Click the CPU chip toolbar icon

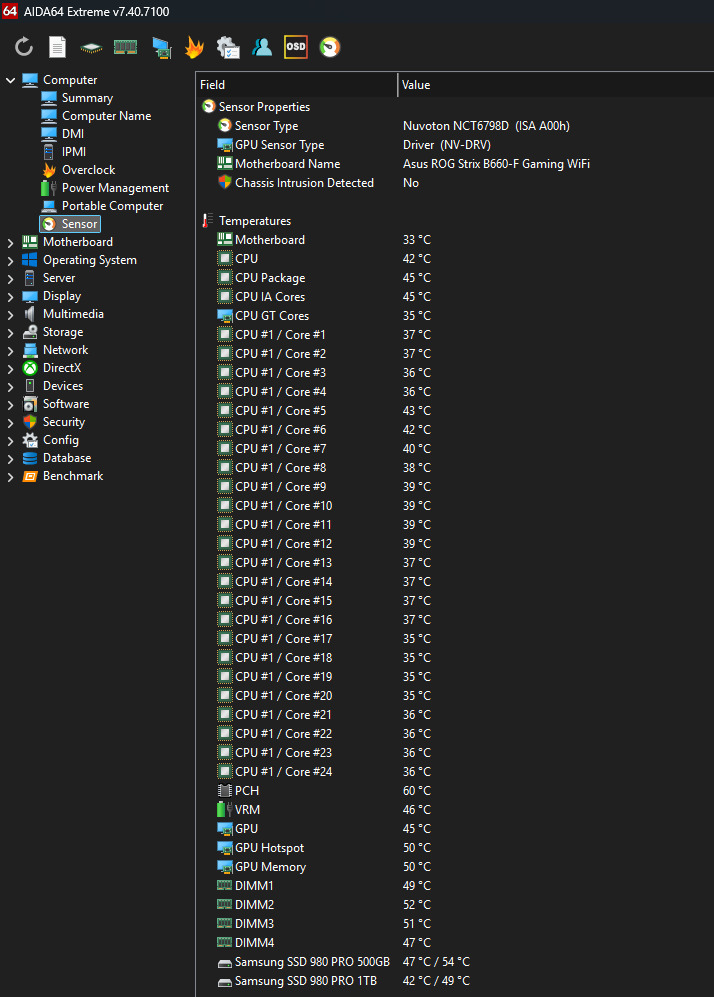tap(91, 48)
